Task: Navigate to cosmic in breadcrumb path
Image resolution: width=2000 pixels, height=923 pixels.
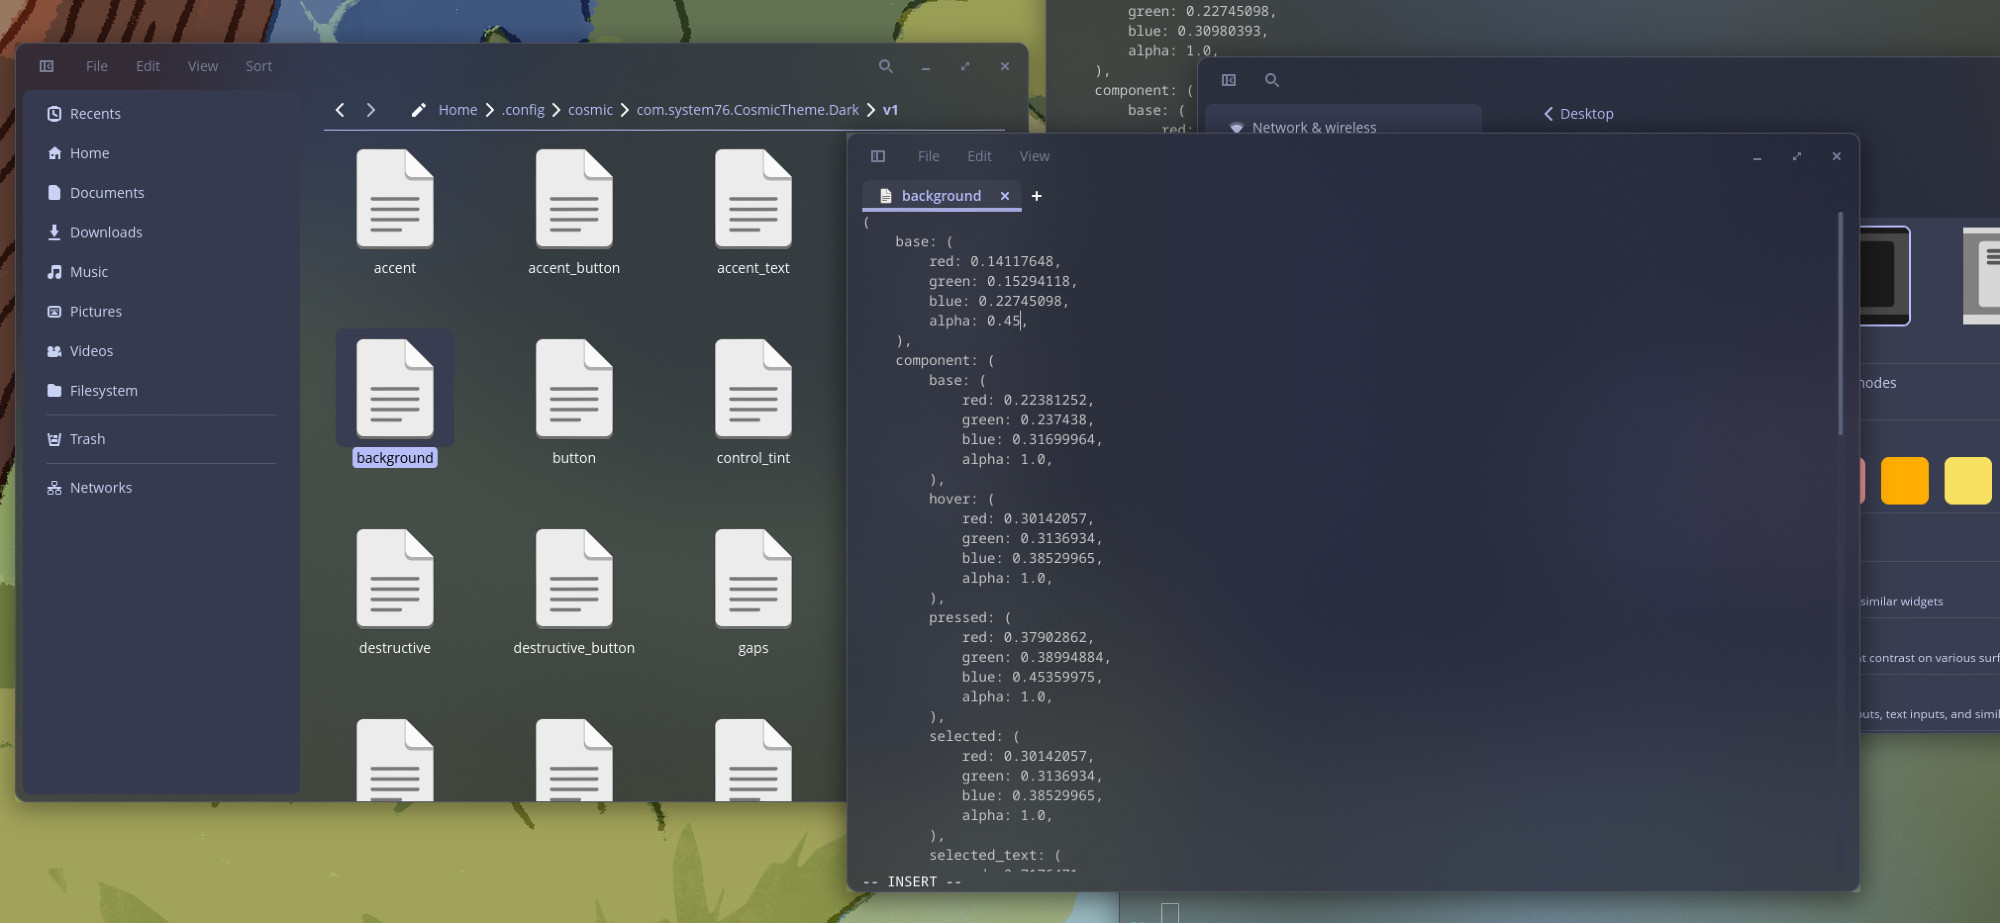Action: pyautogui.click(x=590, y=110)
